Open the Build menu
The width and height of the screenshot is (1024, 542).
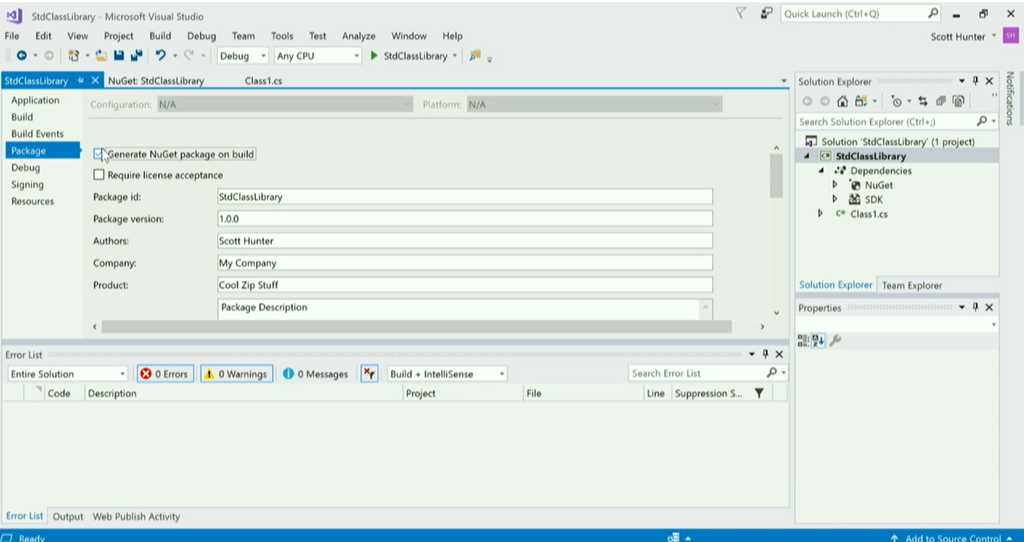[x=160, y=36]
